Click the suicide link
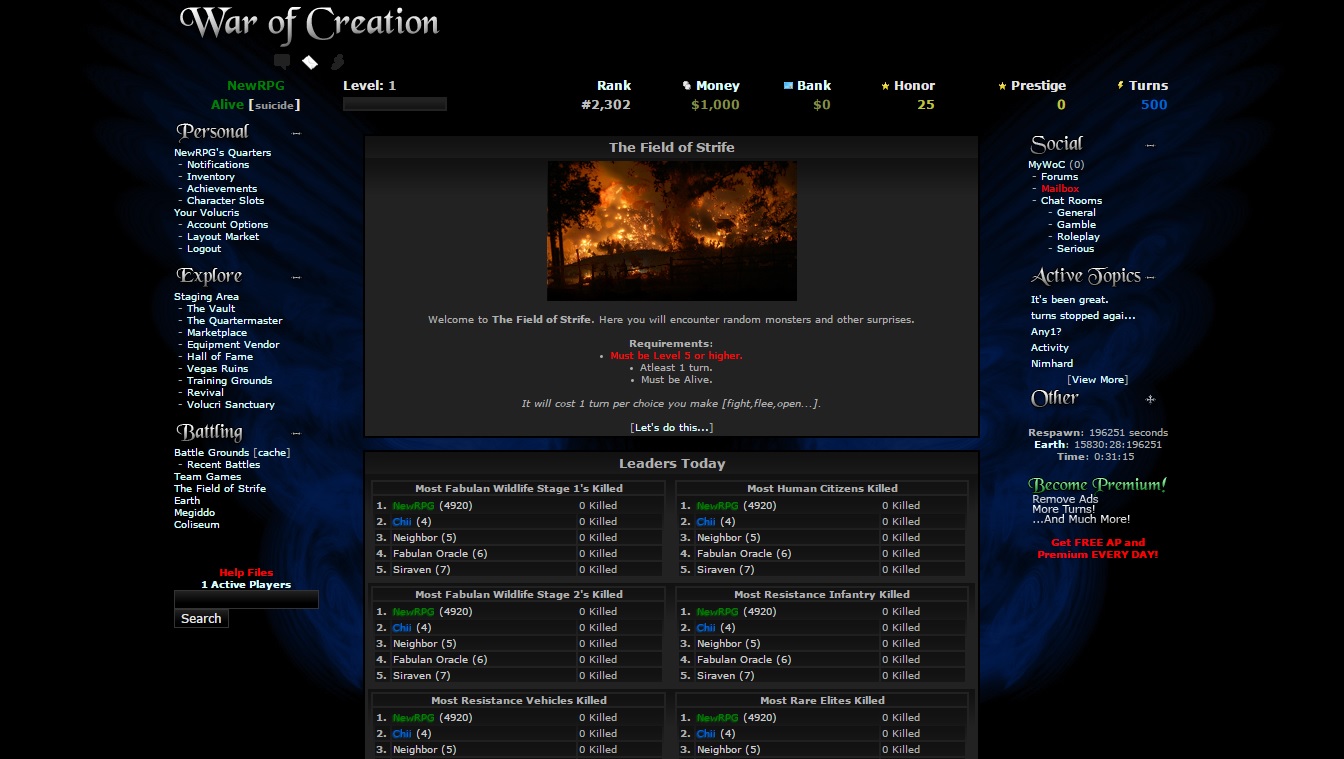 [x=274, y=105]
